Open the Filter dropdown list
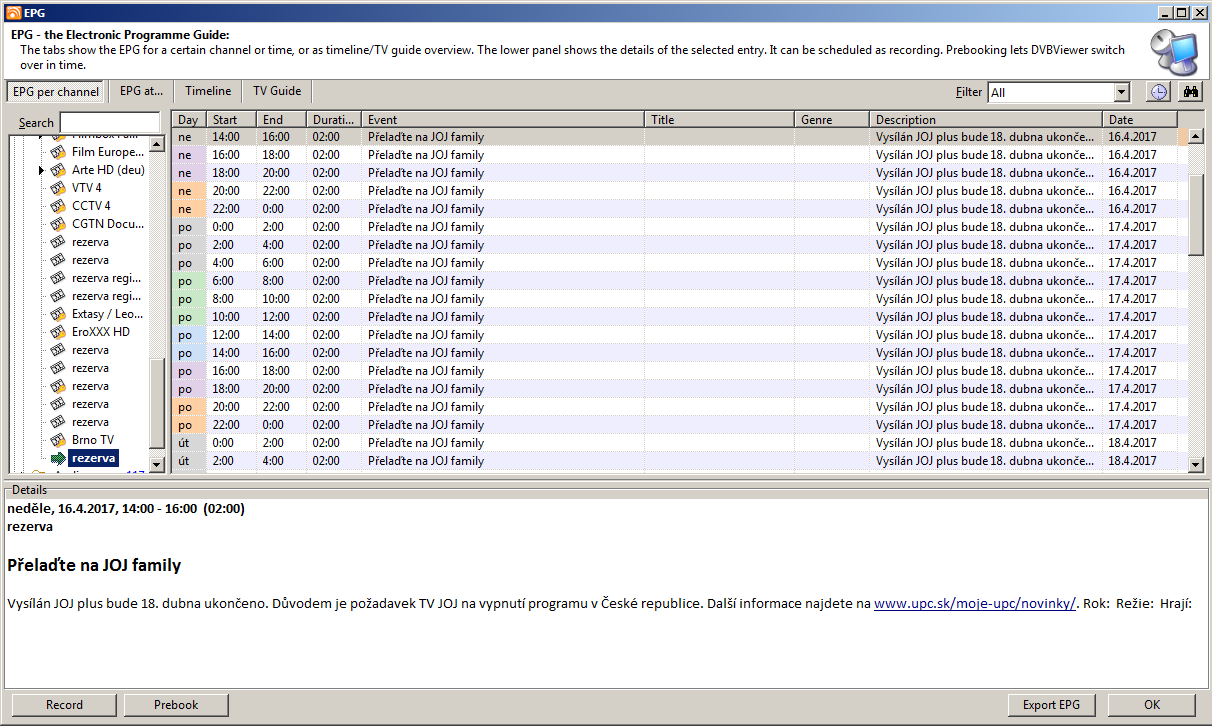The image size is (1212, 726). [x=1121, y=92]
